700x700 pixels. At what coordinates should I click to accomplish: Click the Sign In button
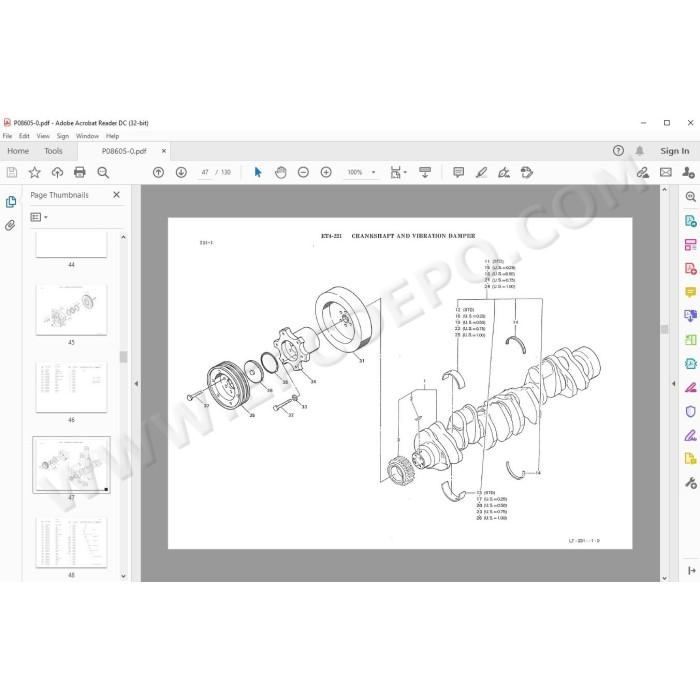[675, 151]
